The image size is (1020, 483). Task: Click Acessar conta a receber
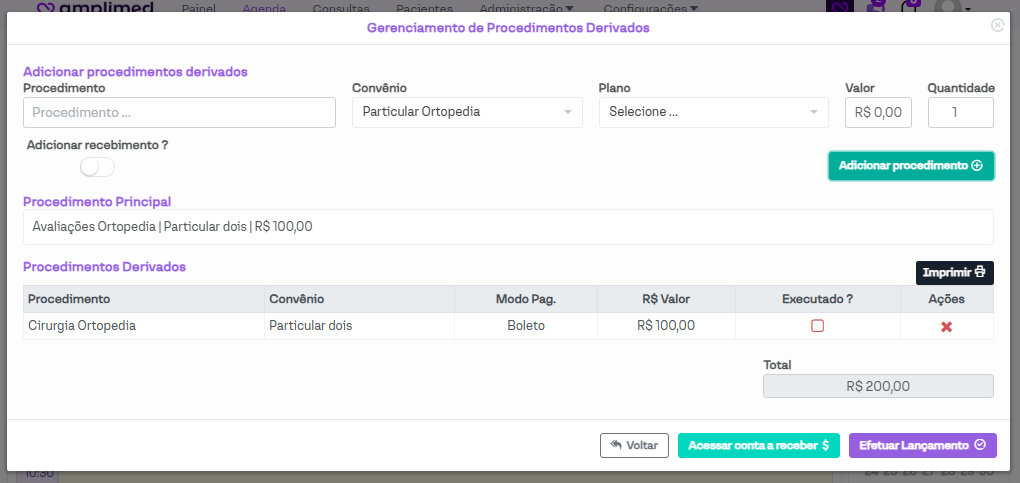click(758, 446)
